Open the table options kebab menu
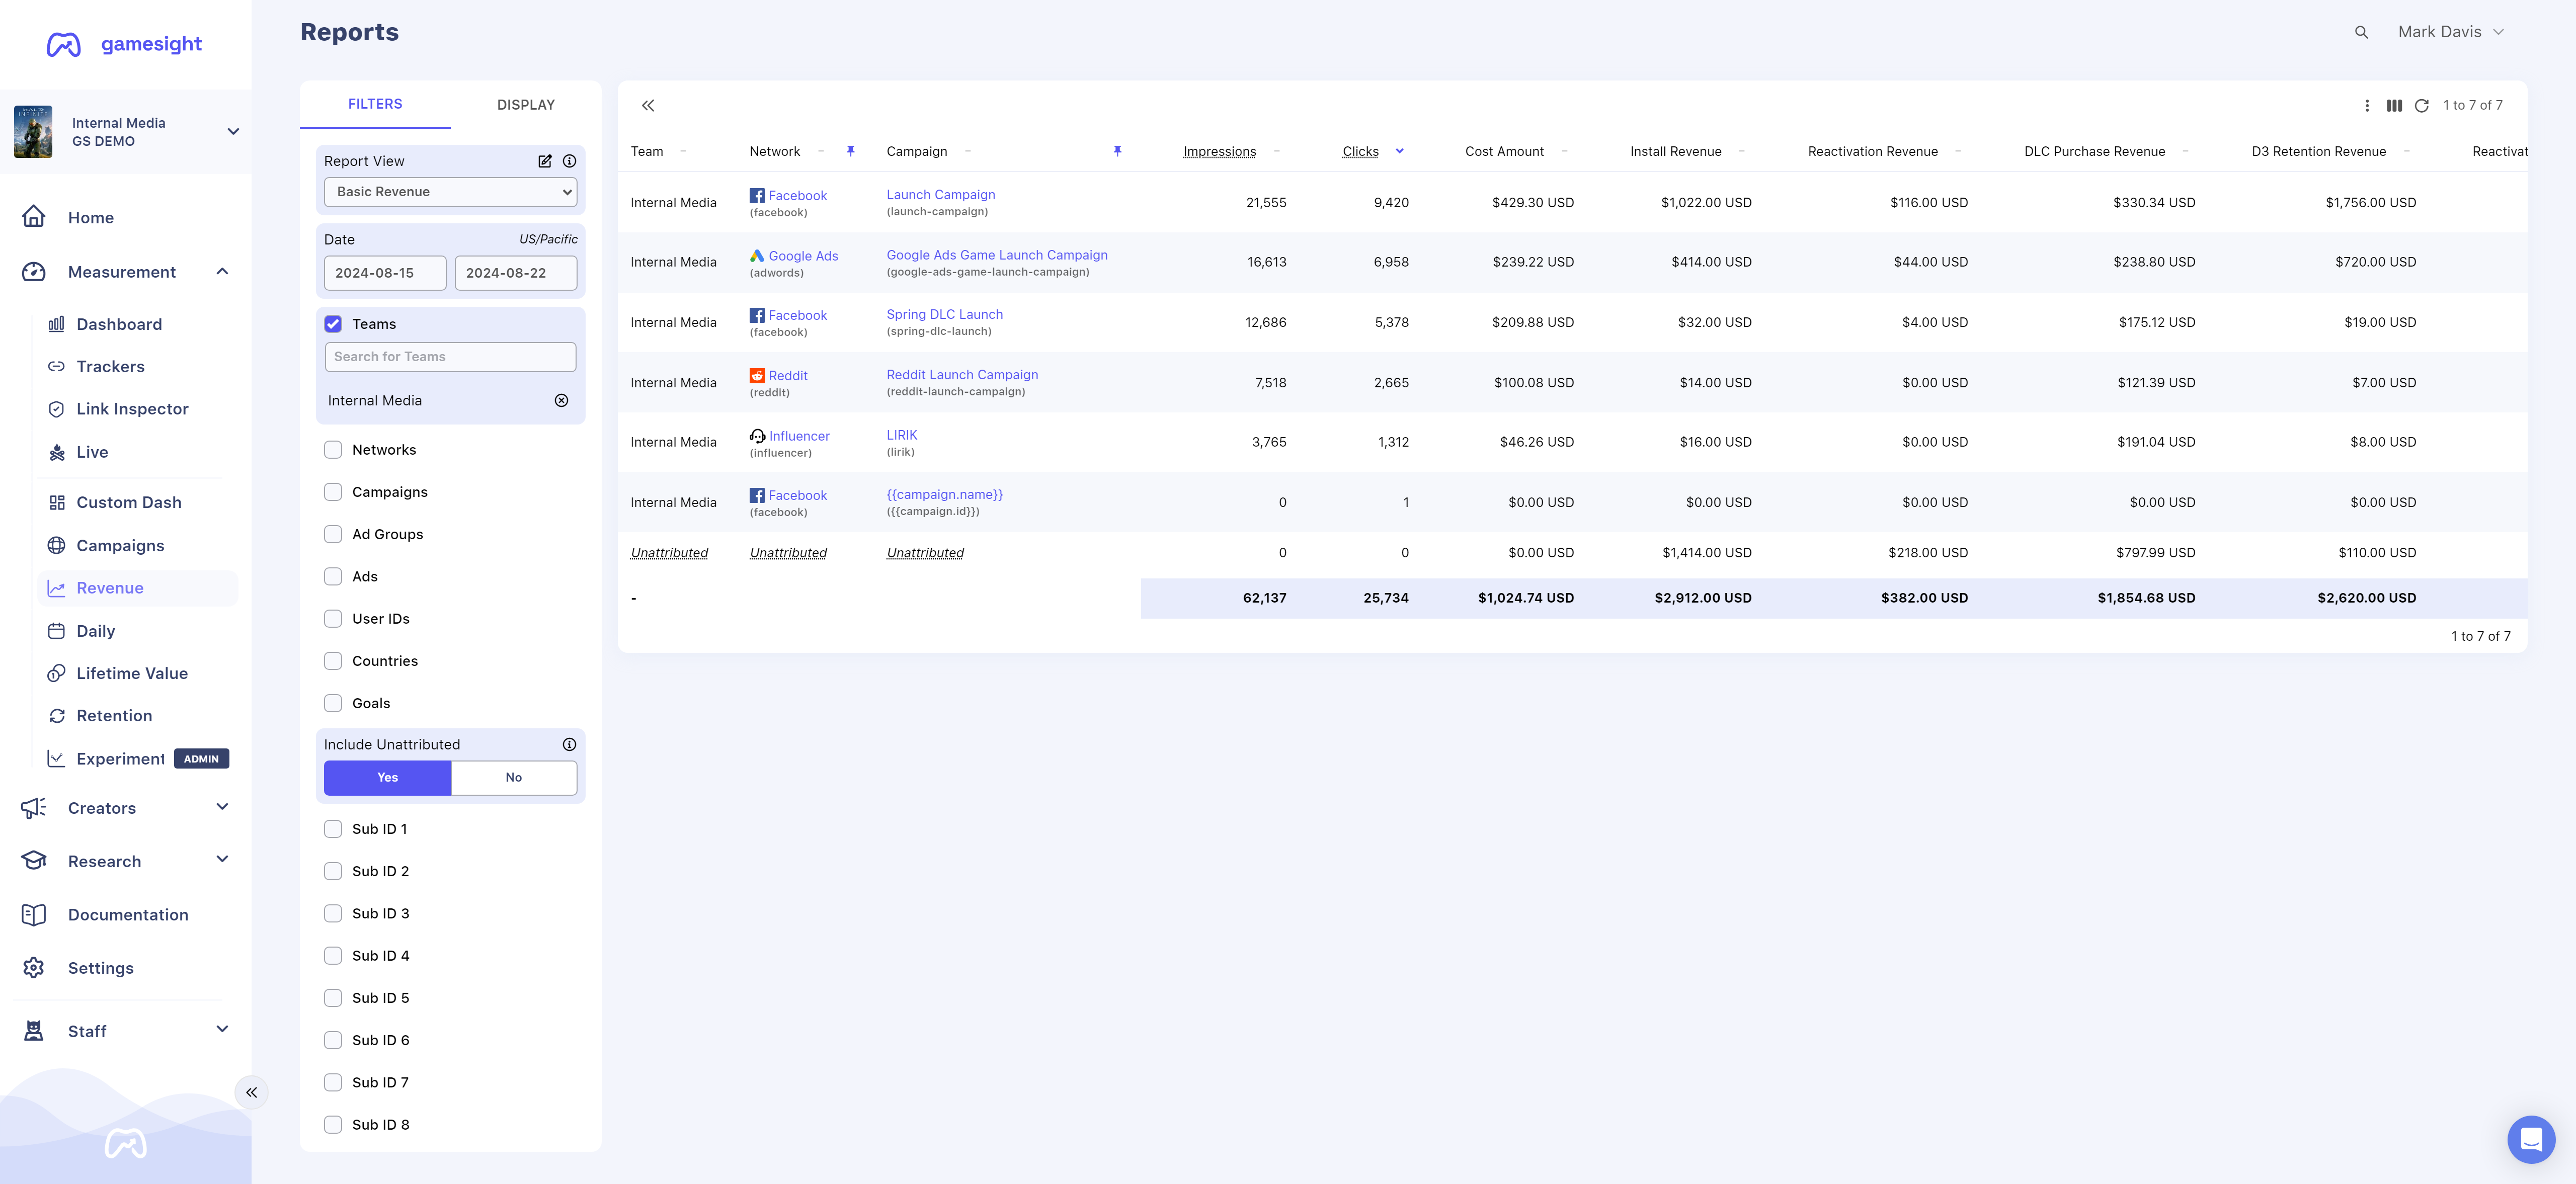 [x=2366, y=105]
